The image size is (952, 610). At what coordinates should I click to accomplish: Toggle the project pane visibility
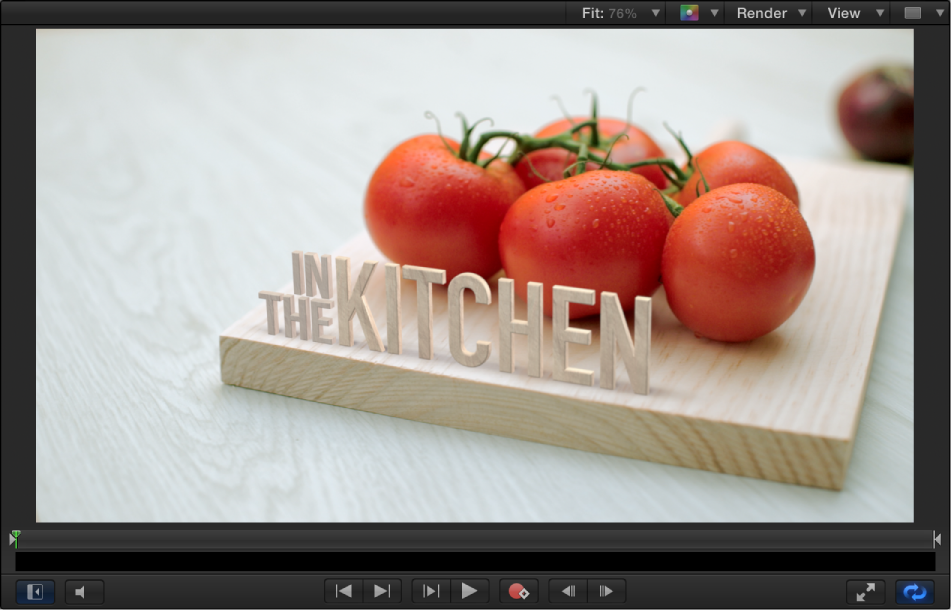[34, 591]
